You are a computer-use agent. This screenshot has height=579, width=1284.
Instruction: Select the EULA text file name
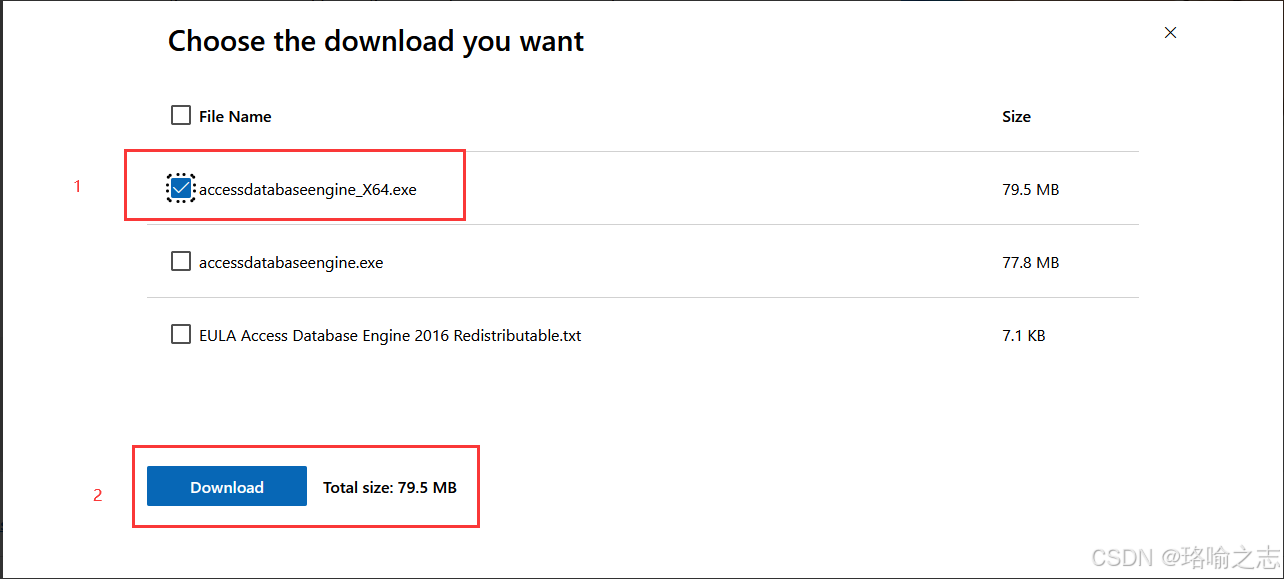390,335
